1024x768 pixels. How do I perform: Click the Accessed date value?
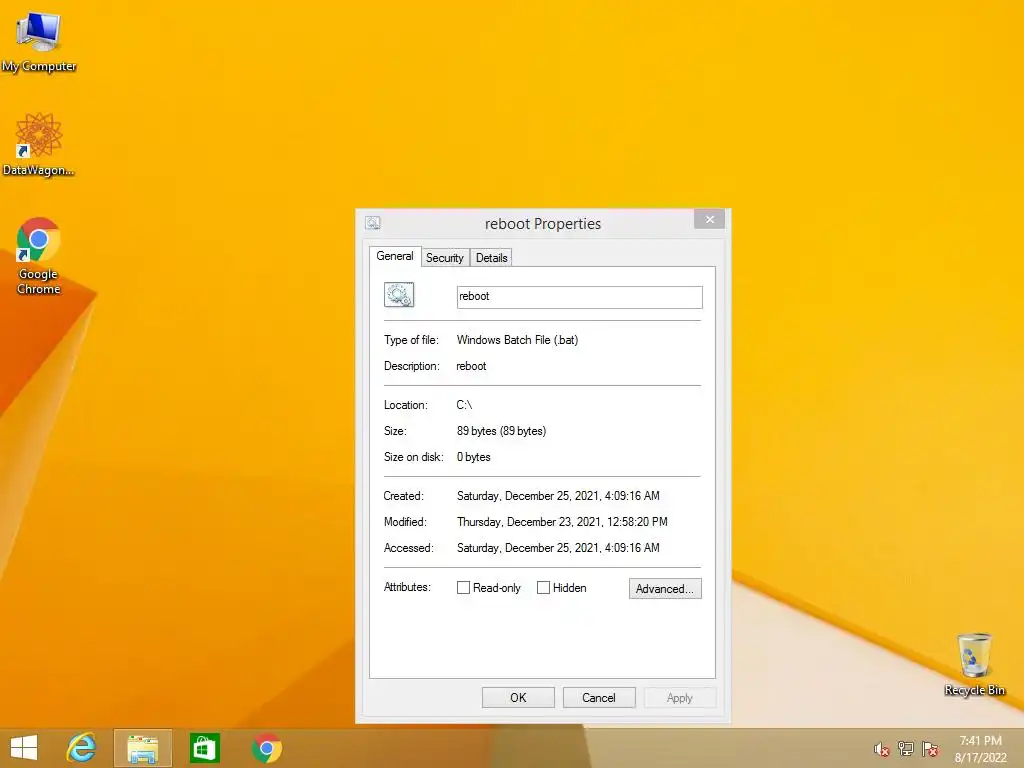coord(558,548)
